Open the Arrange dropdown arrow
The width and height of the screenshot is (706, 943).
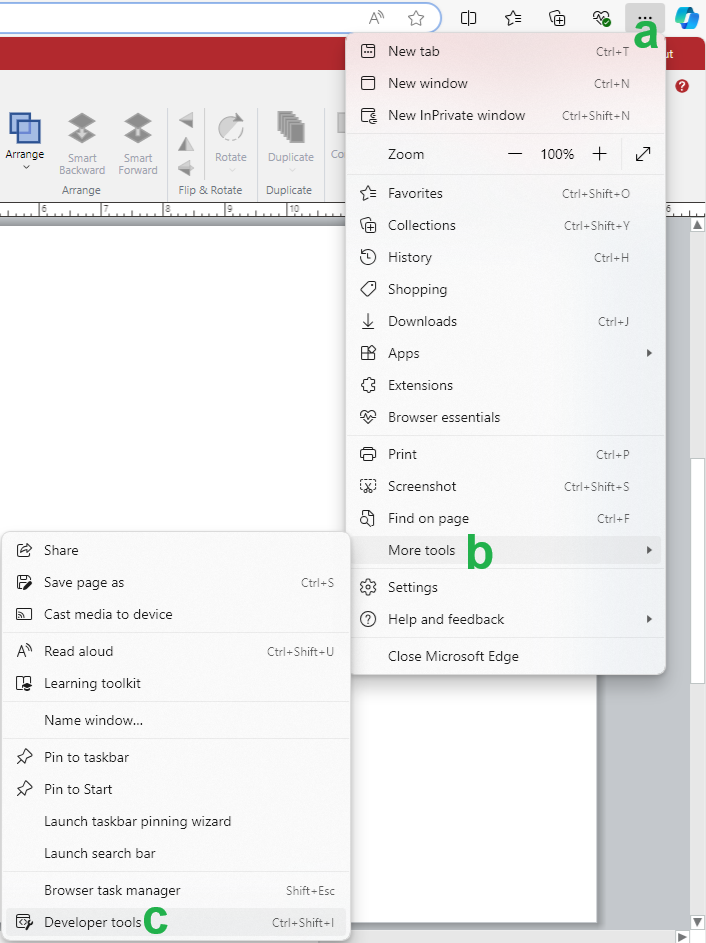point(25,168)
